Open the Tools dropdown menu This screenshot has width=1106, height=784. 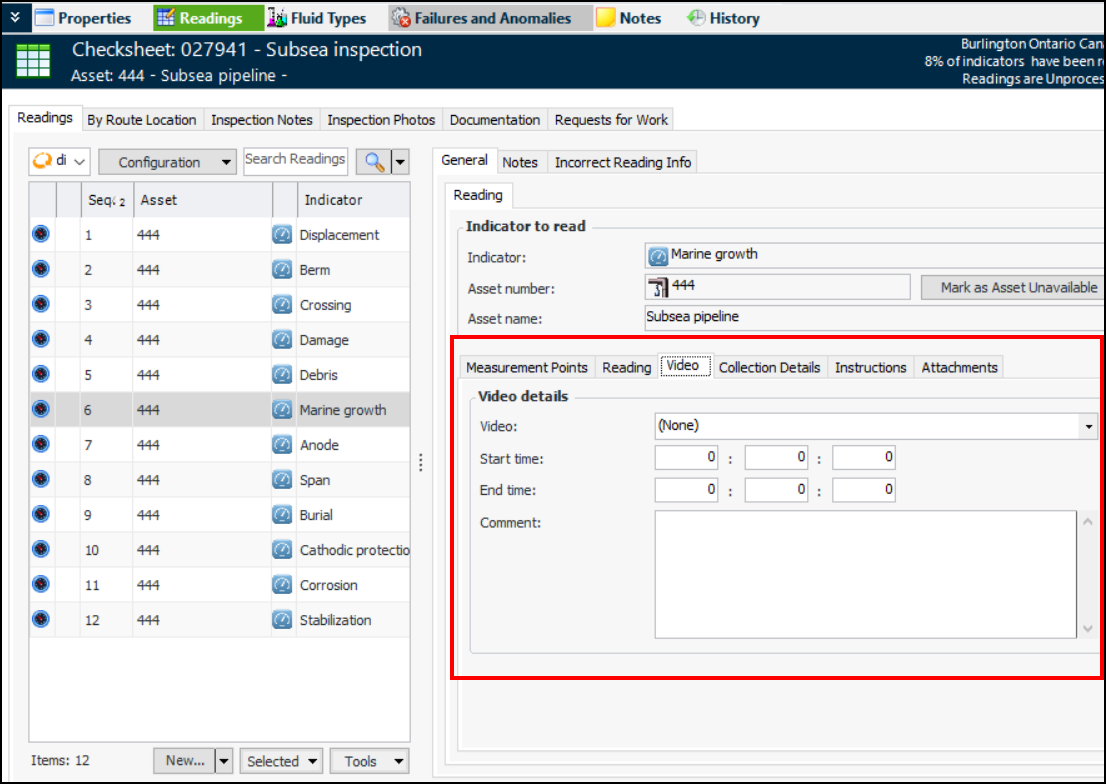pos(369,761)
